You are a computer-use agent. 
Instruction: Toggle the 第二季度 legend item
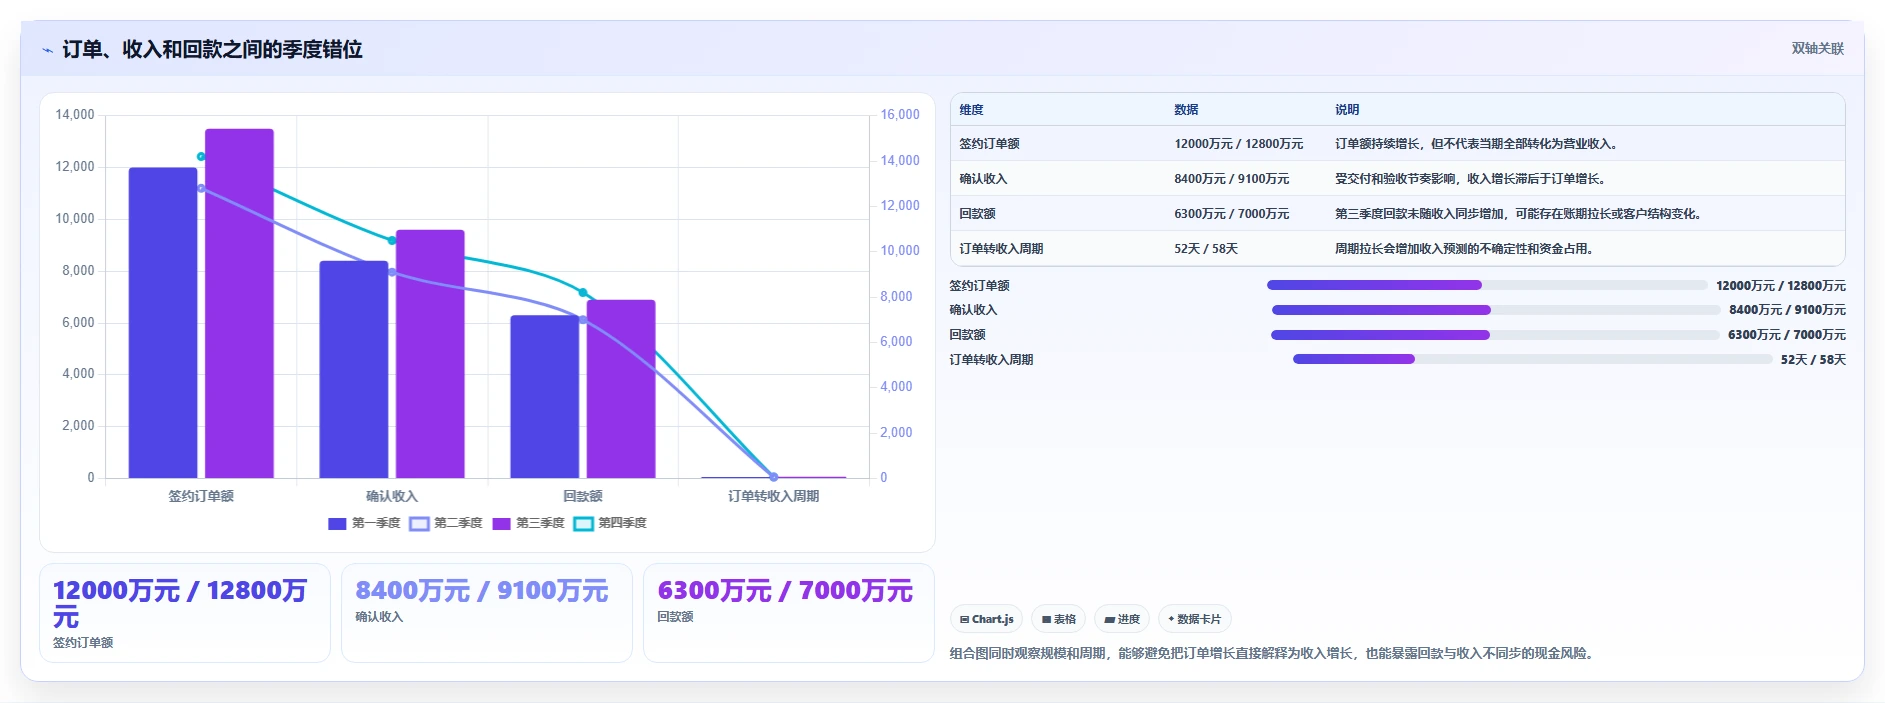pos(446,523)
